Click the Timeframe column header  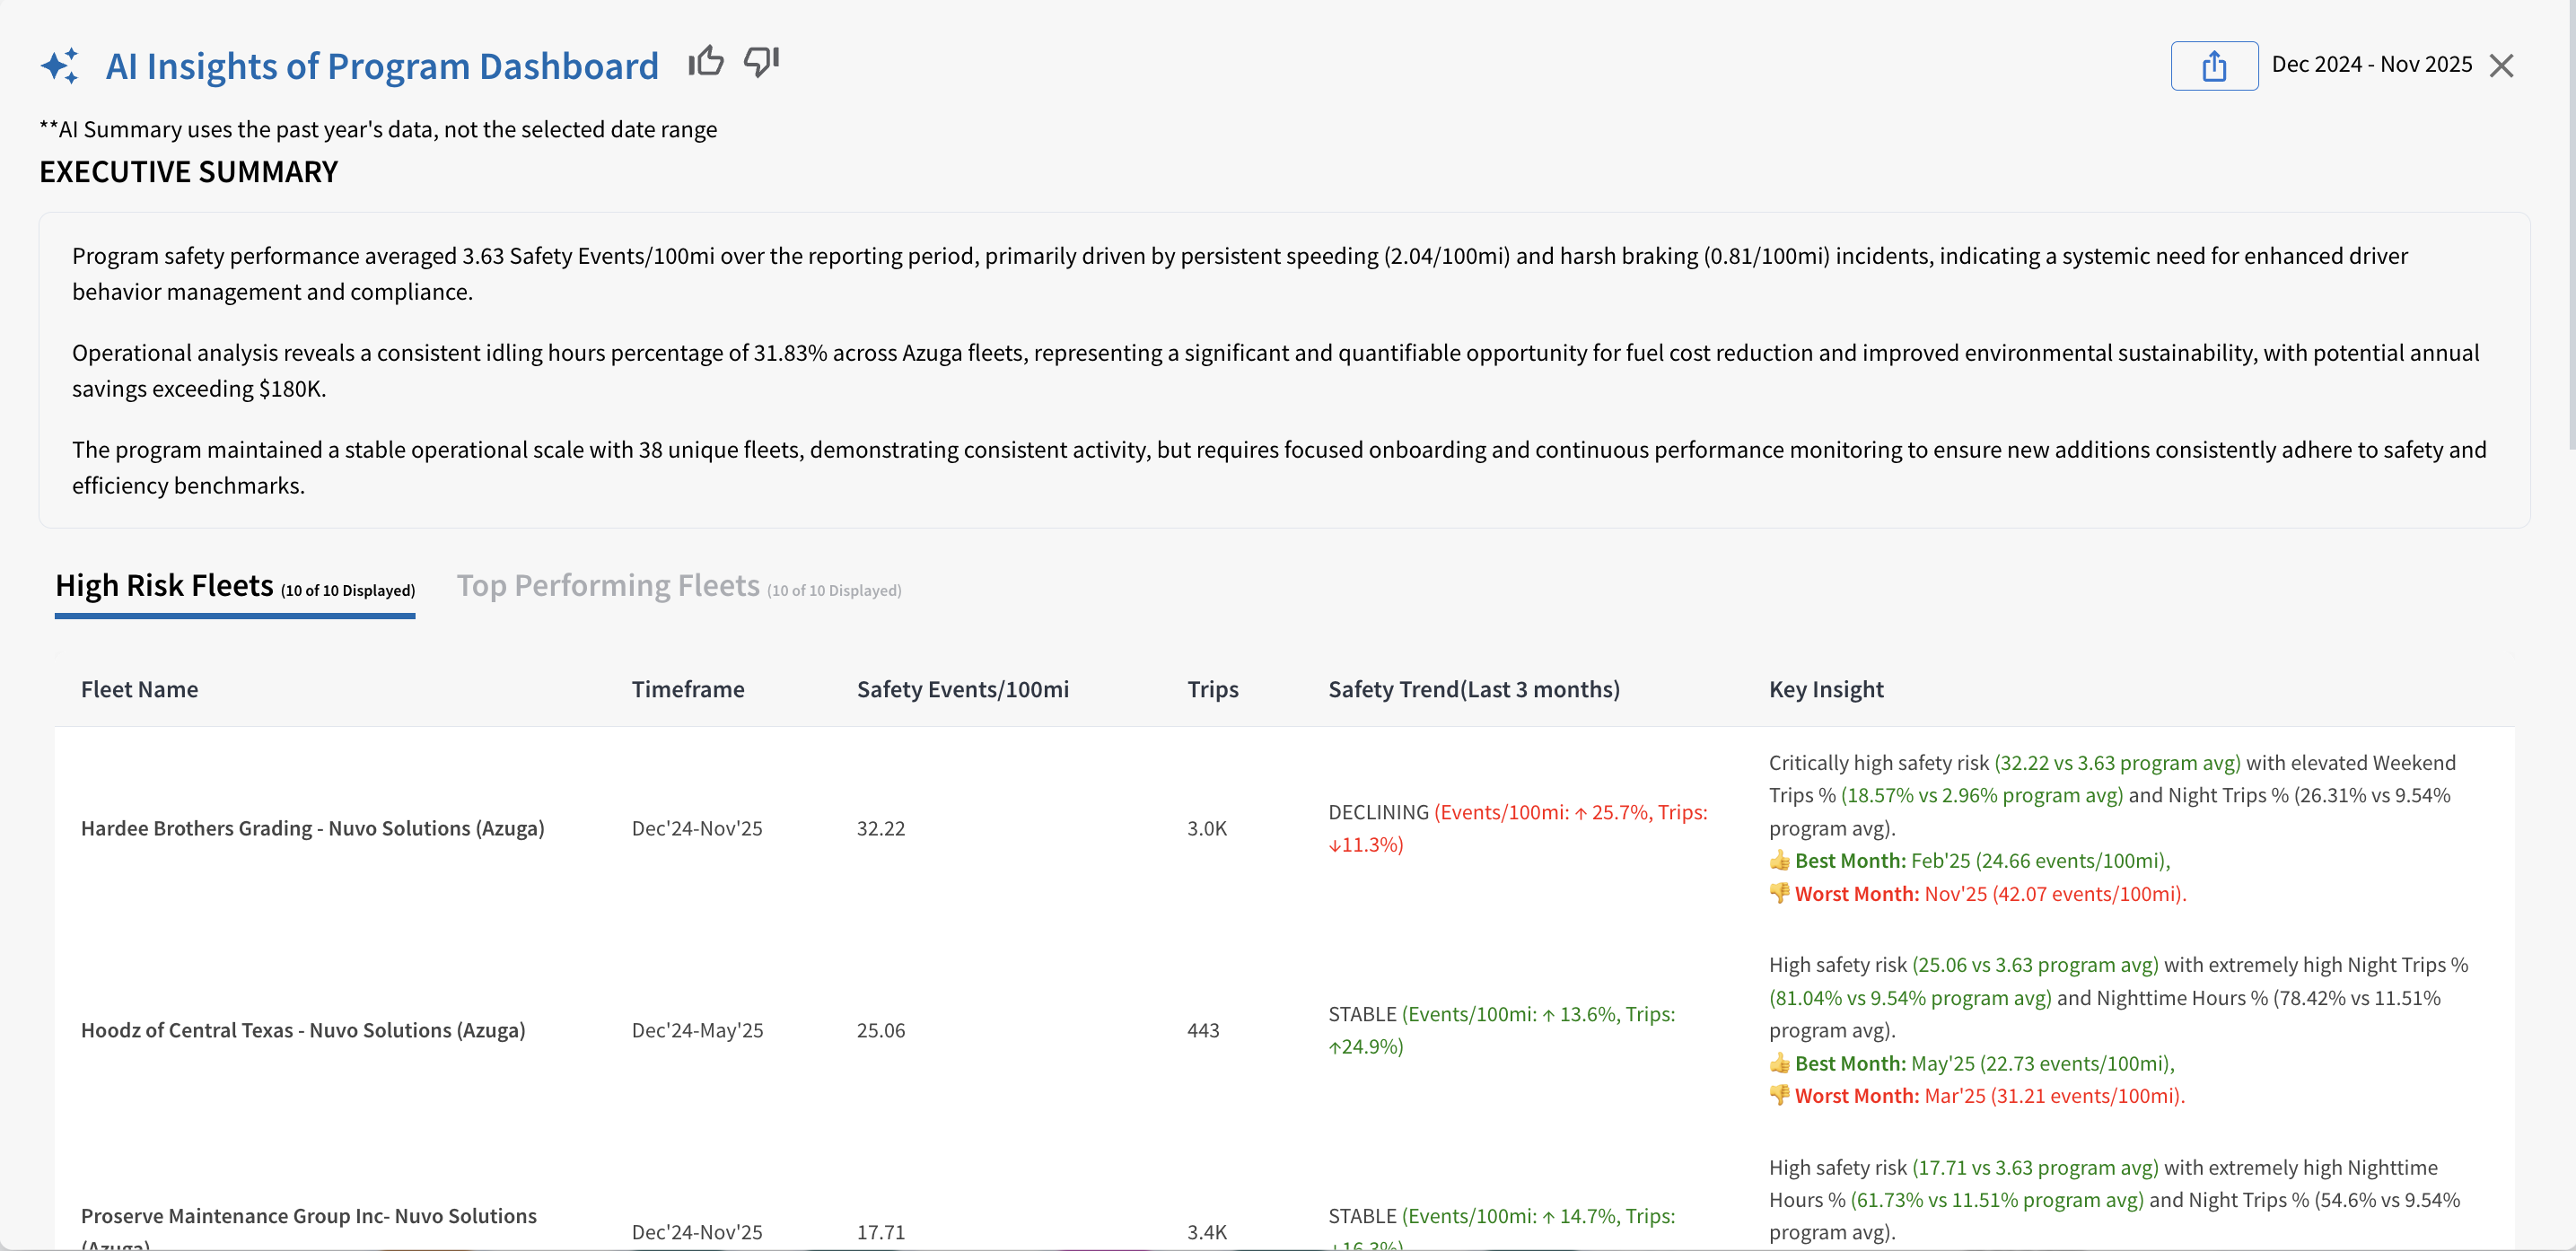point(687,689)
